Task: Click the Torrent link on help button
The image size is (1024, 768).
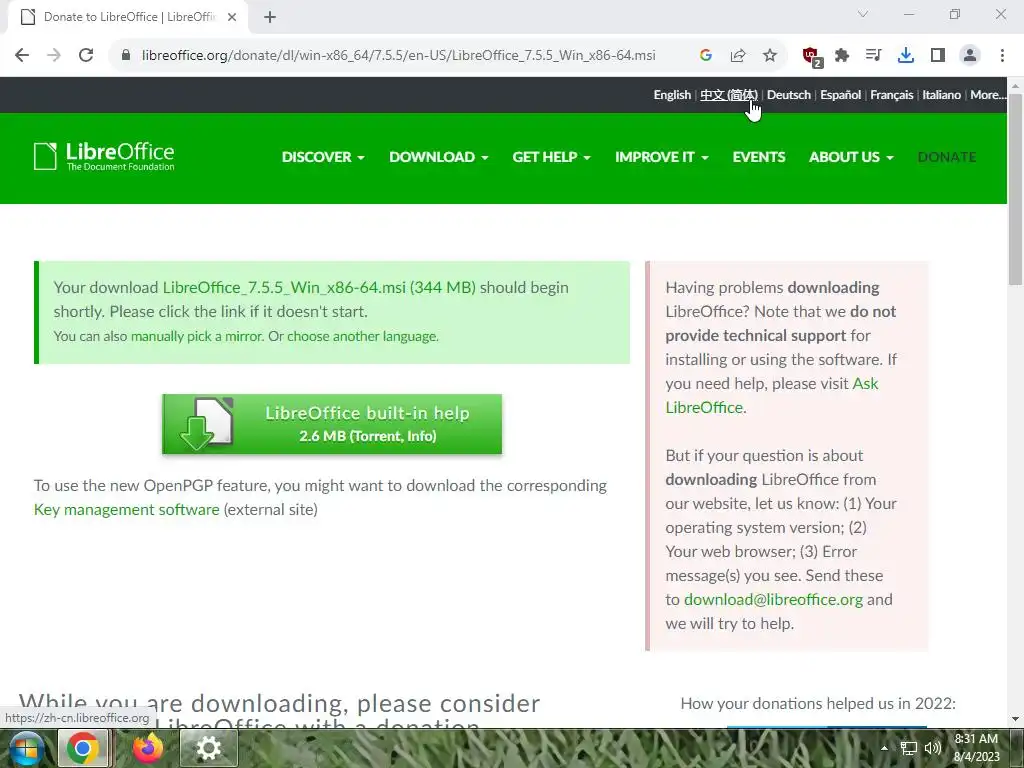Action: pos(377,436)
